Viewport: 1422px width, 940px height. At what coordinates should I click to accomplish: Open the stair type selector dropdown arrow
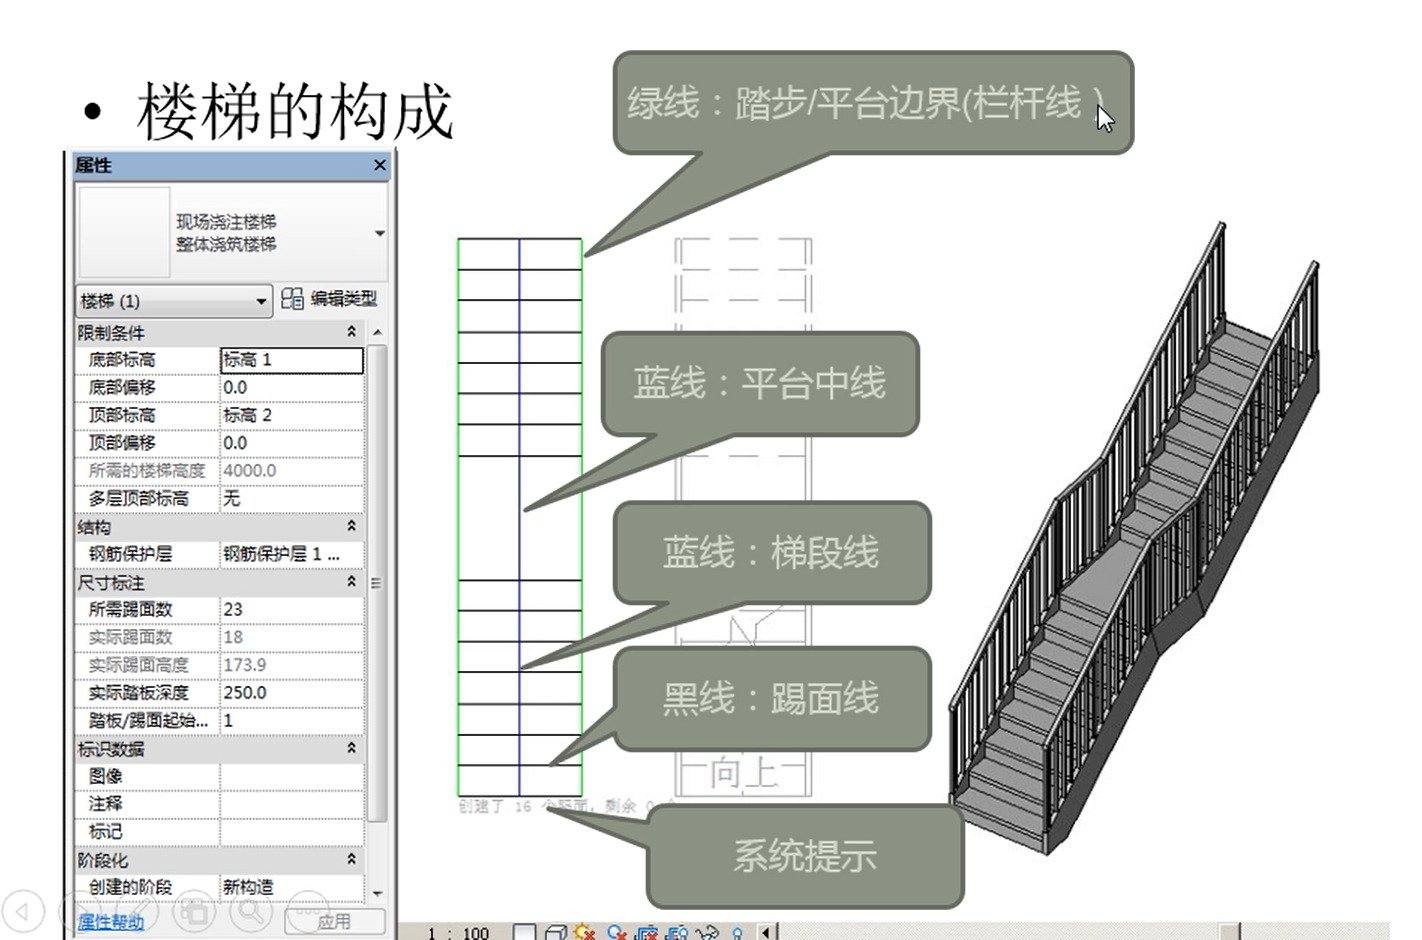pos(380,233)
